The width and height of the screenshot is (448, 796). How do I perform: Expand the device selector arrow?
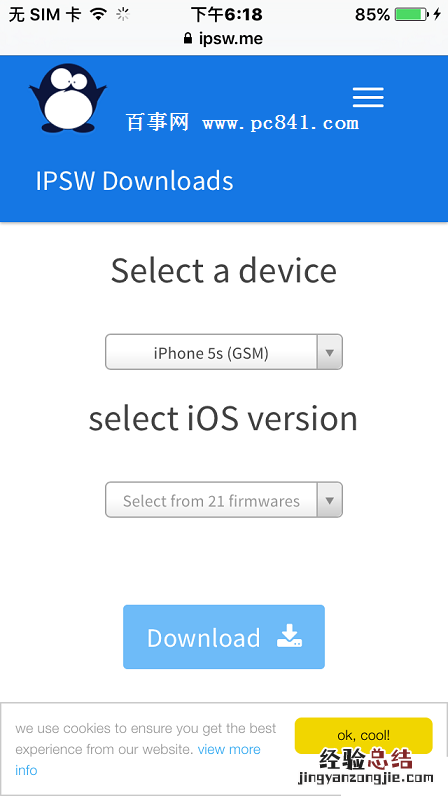(x=330, y=352)
